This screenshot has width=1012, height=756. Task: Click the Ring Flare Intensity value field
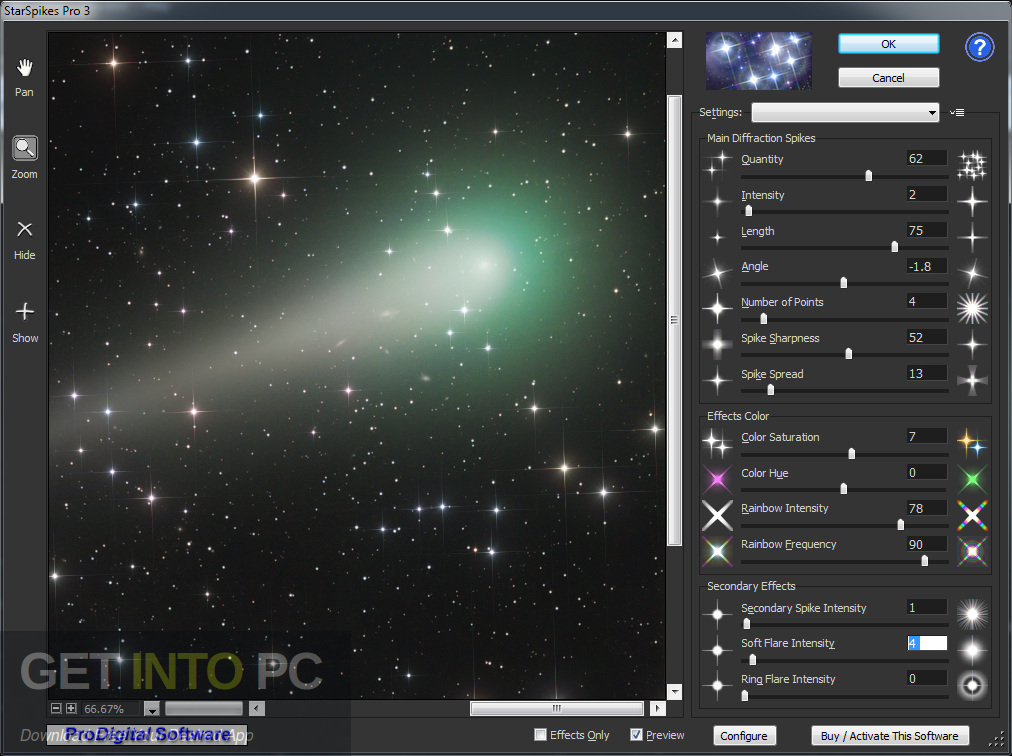point(927,679)
